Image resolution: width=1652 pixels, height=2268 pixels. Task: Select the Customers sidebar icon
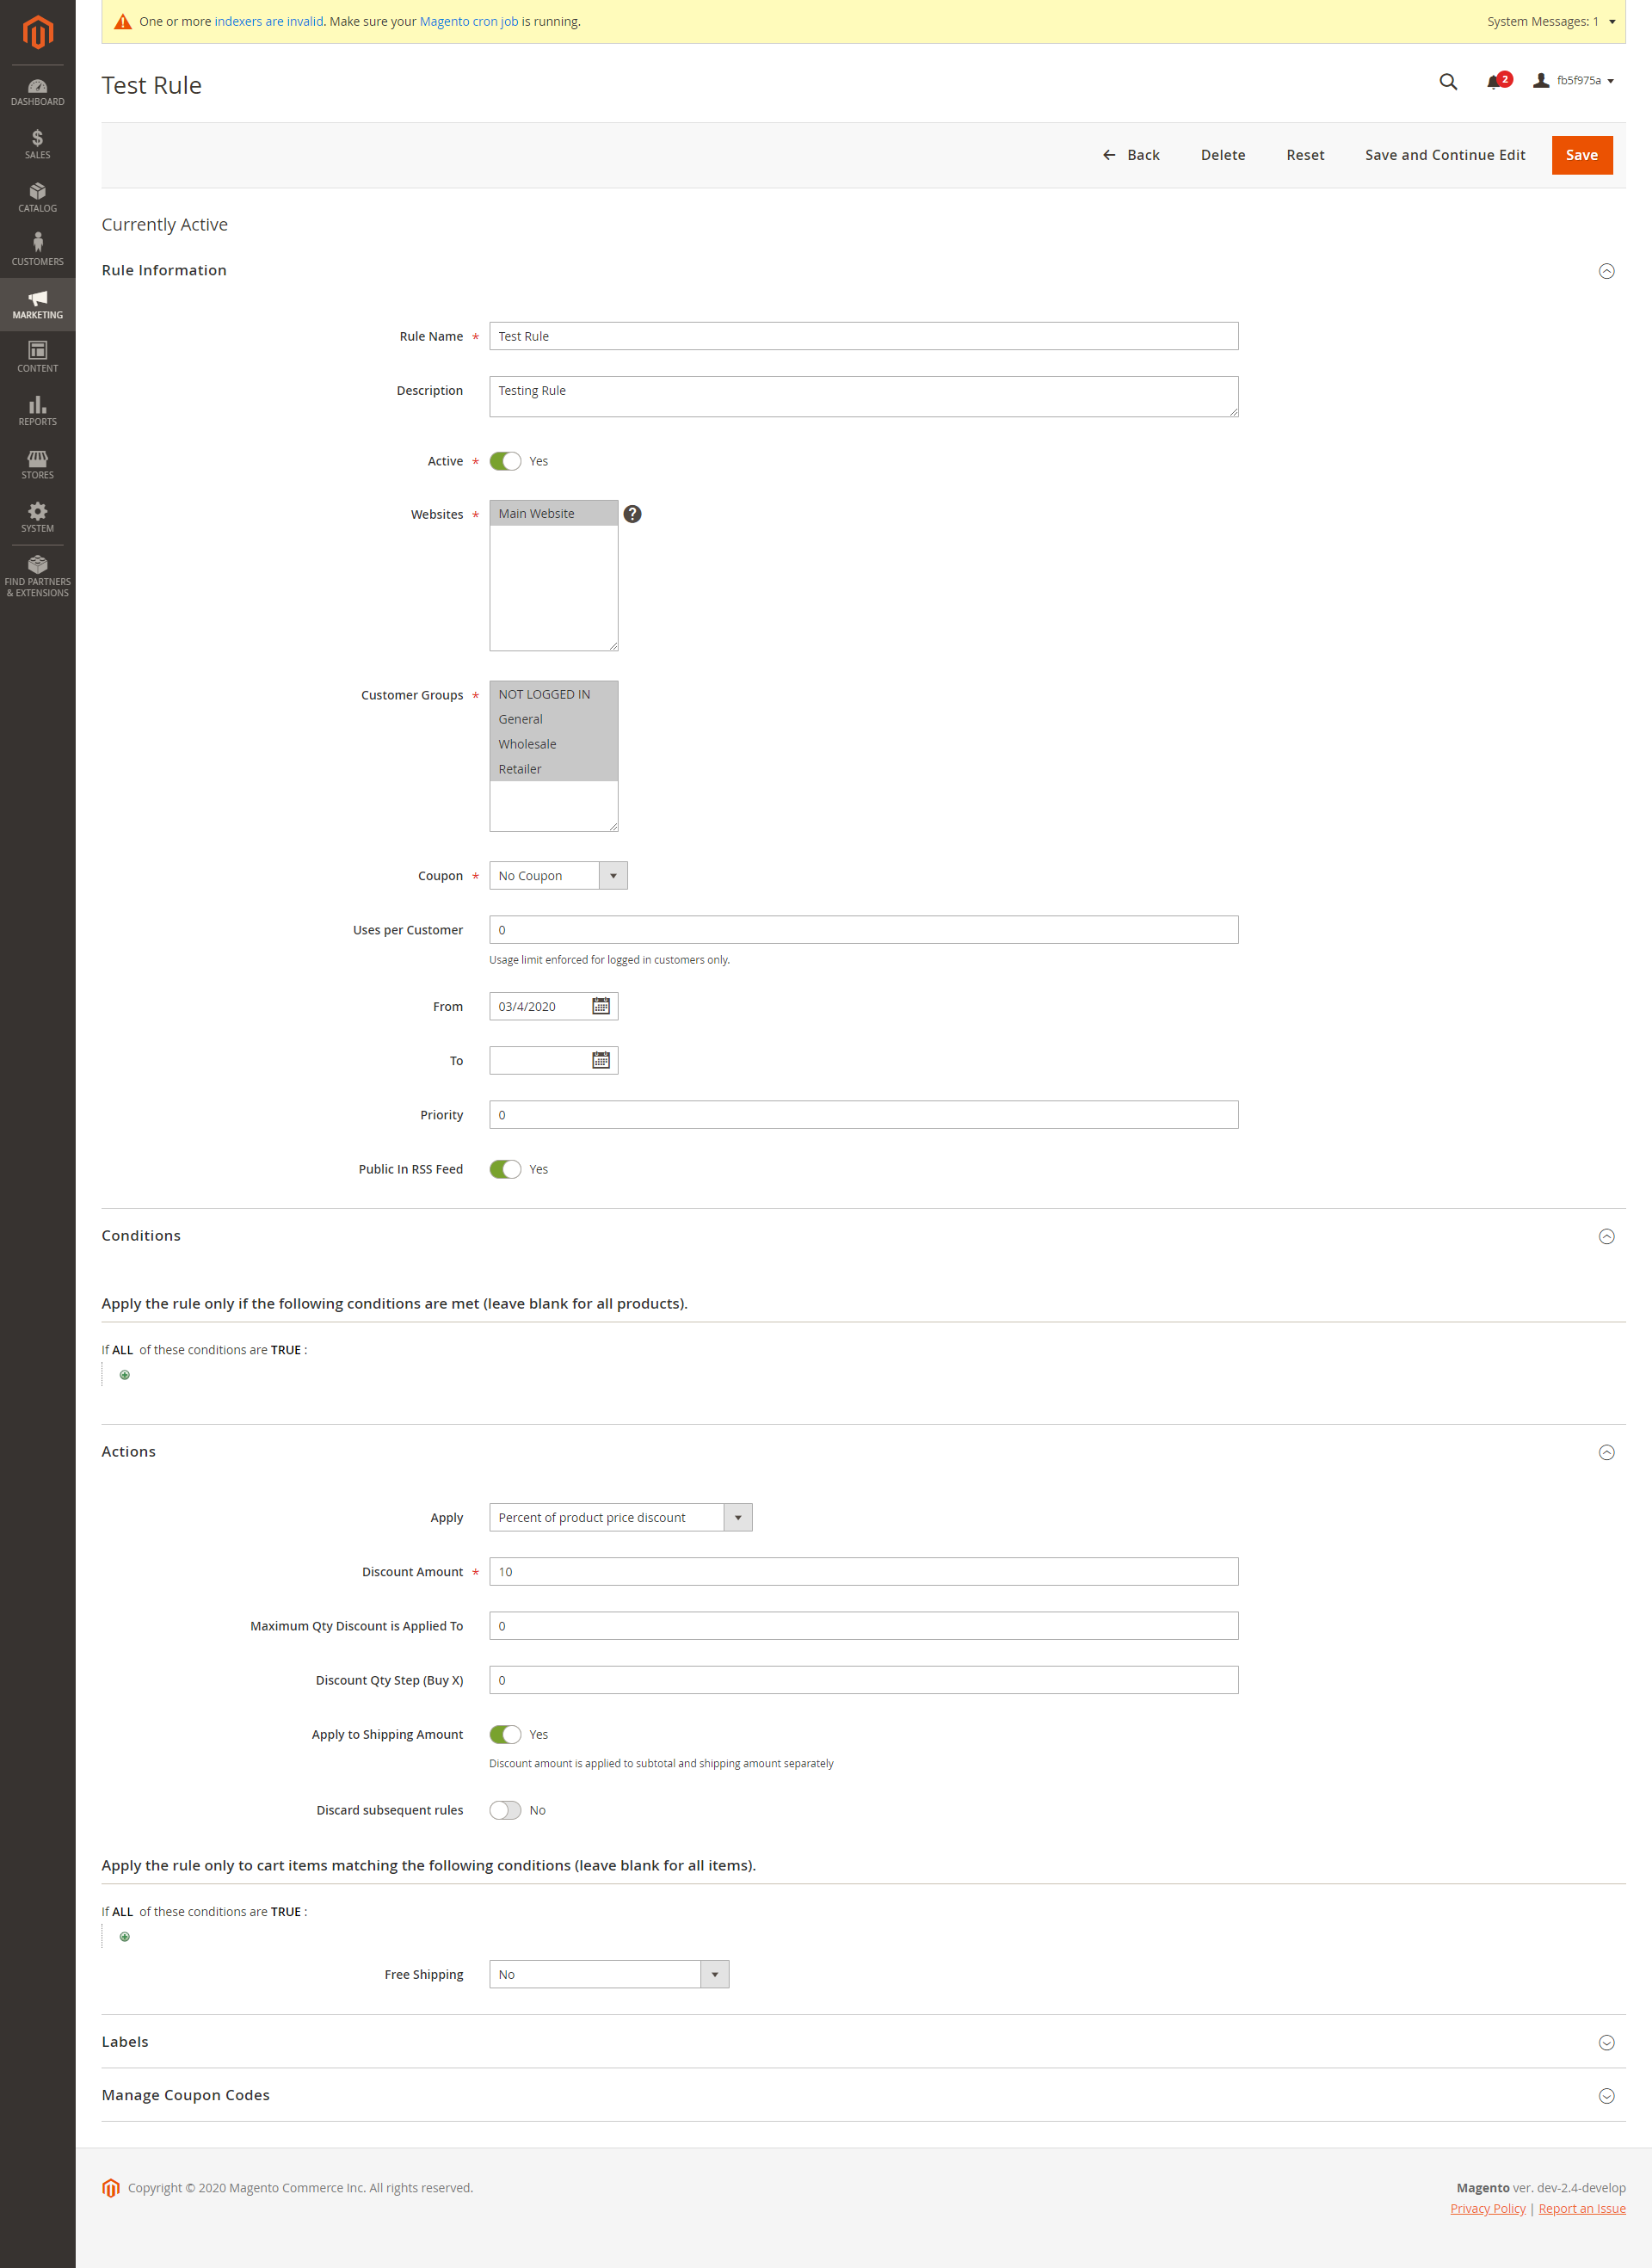pyautogui.click(x=37, y=251)
